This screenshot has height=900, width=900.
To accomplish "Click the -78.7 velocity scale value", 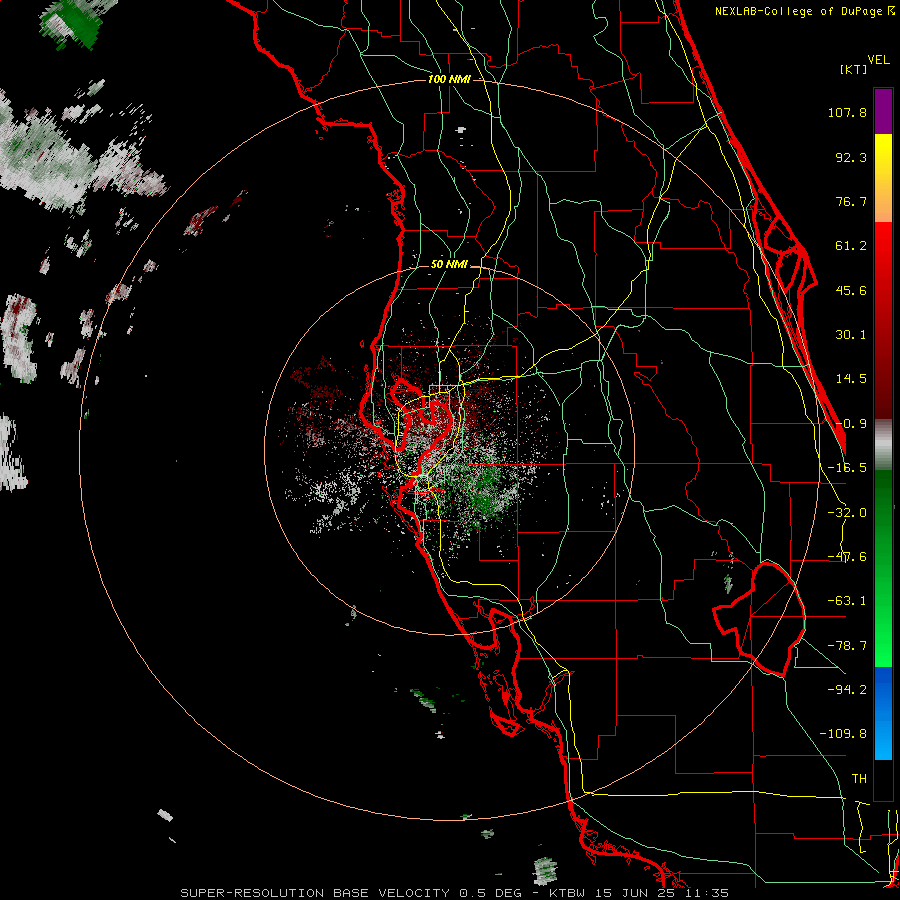I will pos(847,646).
